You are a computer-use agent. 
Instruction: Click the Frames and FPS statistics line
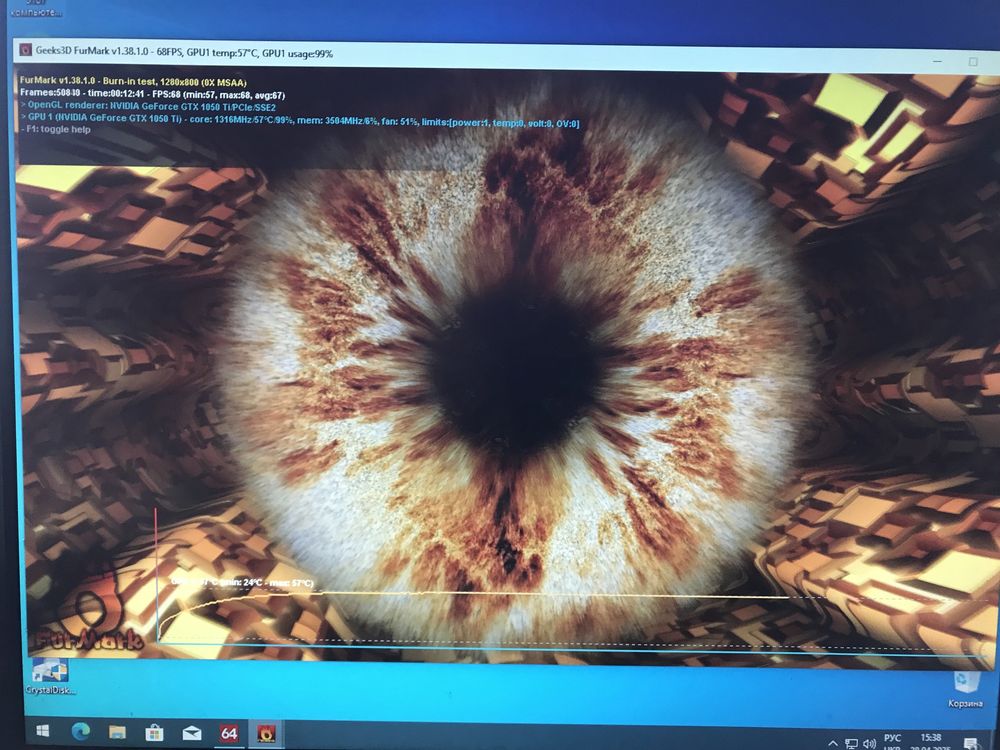152,94
